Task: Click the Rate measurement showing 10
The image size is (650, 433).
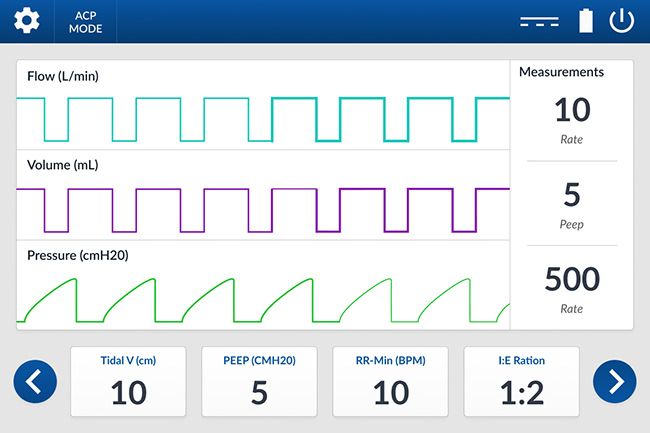Action: point(571,117)
